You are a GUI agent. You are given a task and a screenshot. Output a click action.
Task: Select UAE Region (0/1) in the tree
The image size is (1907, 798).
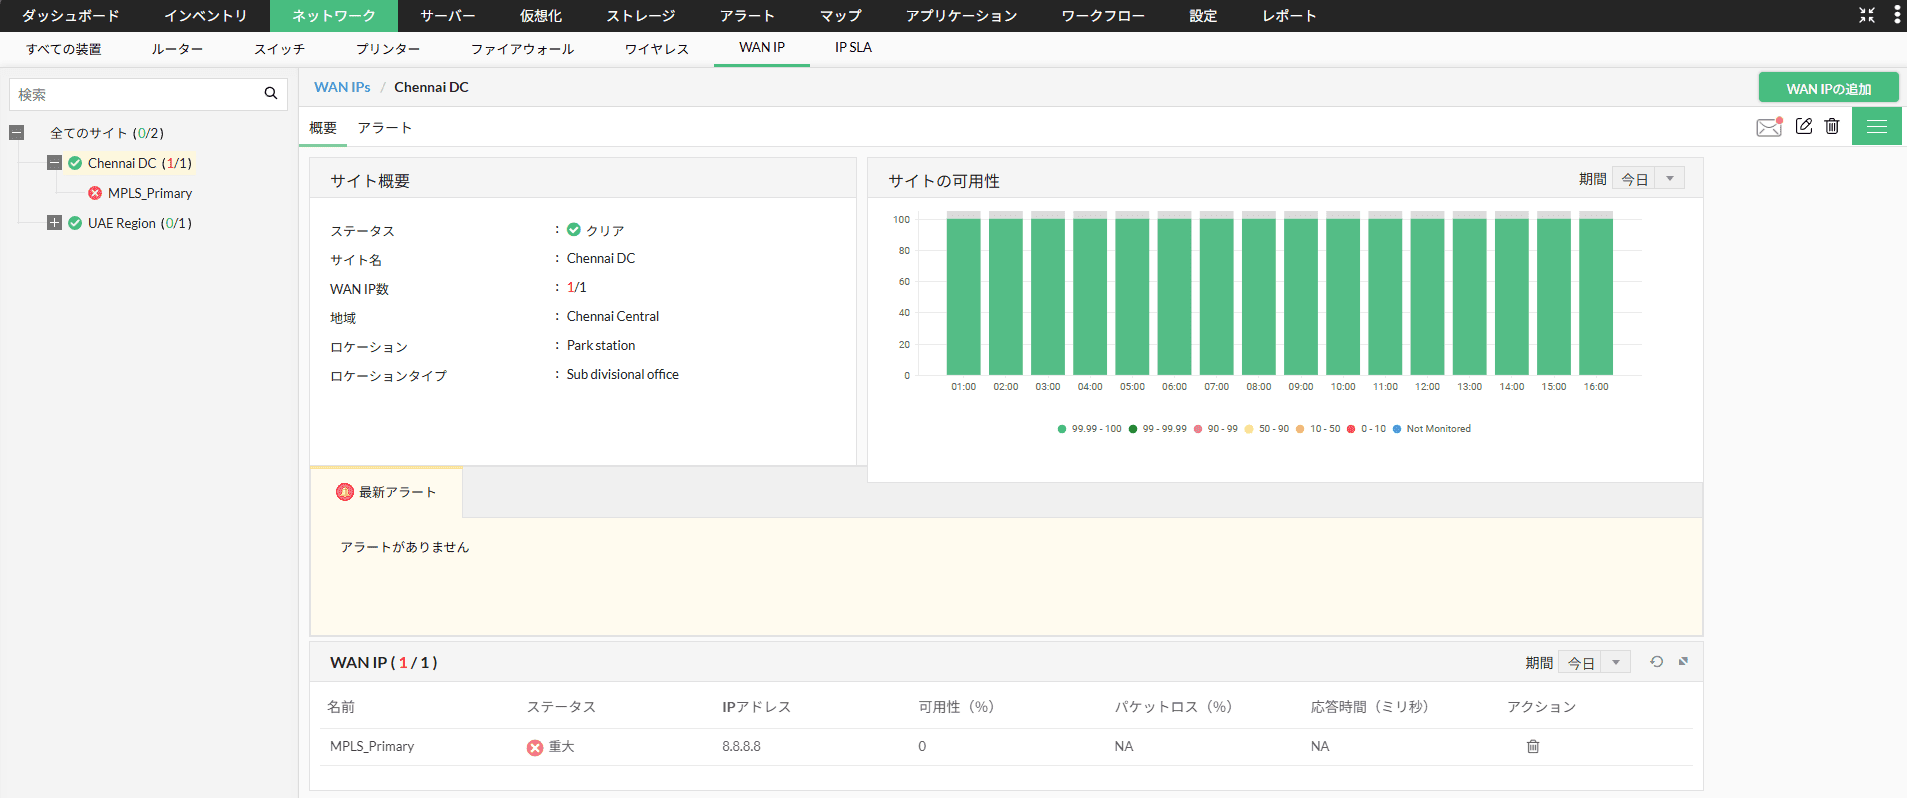pyautogui.click(x=140, y=223)
